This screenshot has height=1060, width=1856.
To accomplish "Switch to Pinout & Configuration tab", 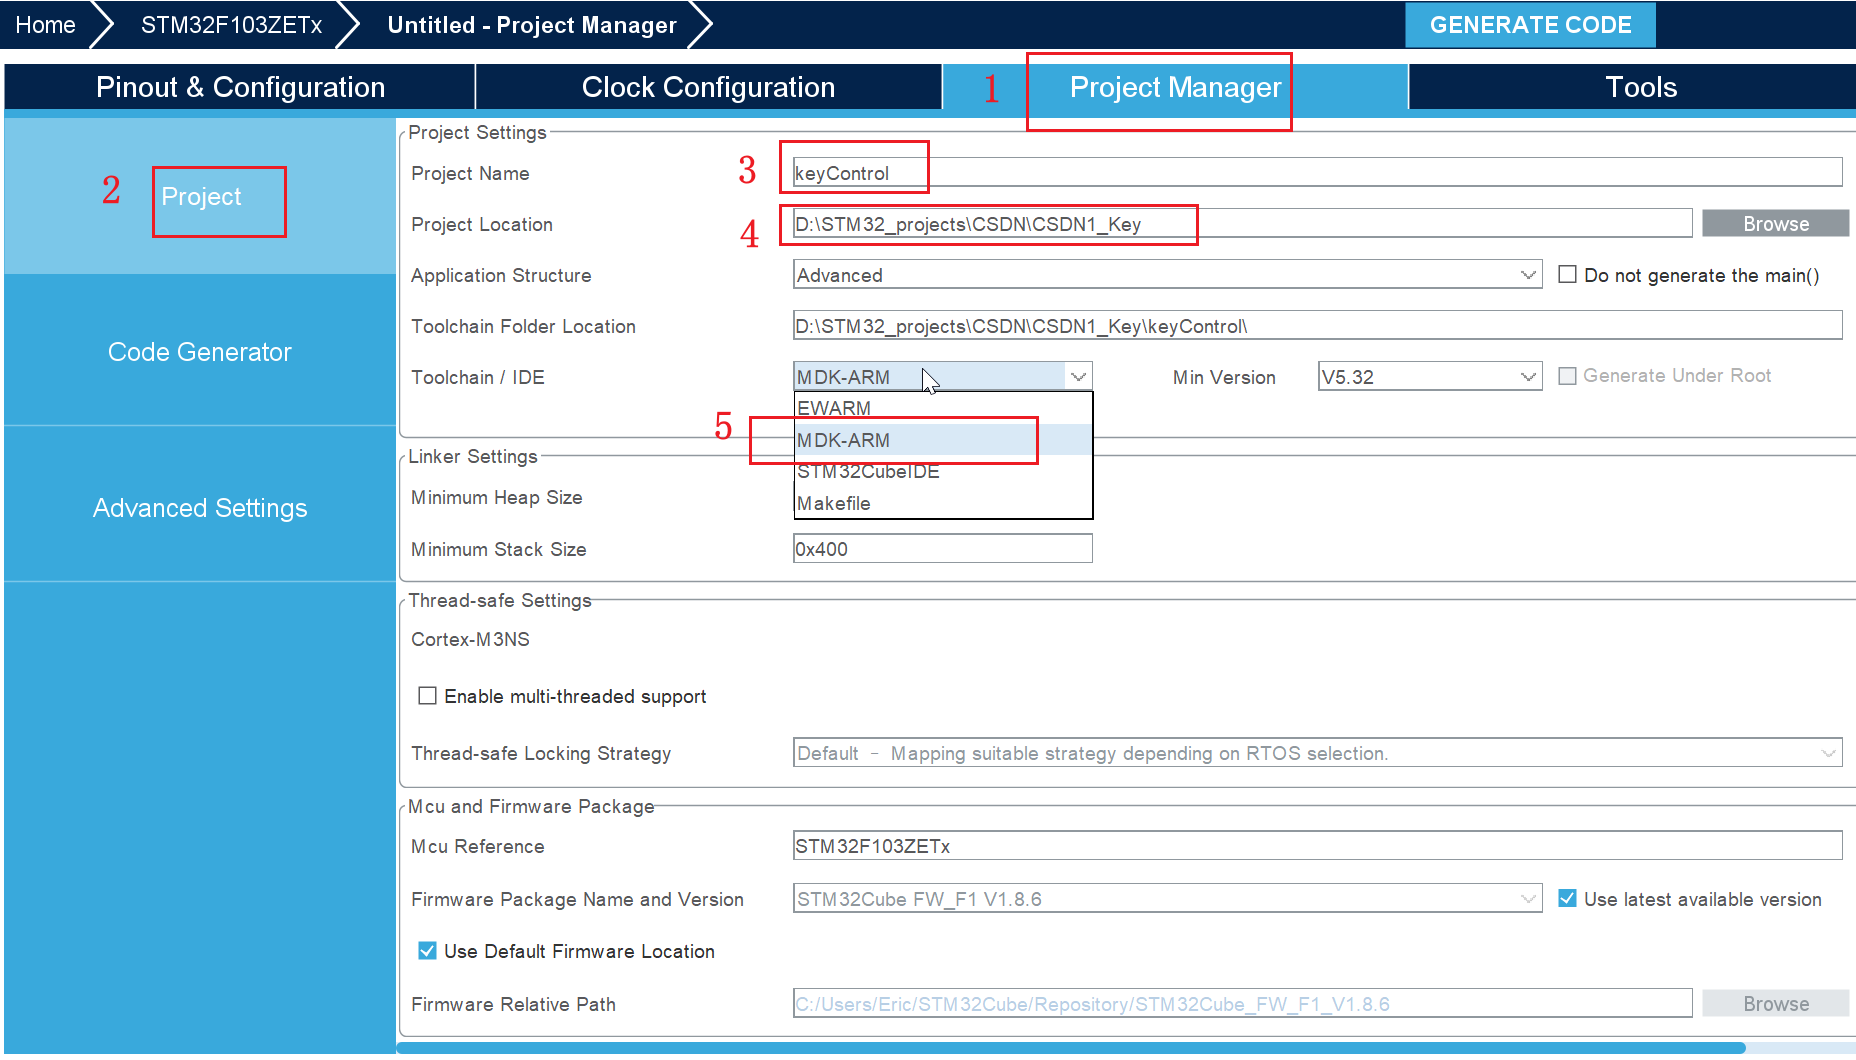I will tap(240, 87).
